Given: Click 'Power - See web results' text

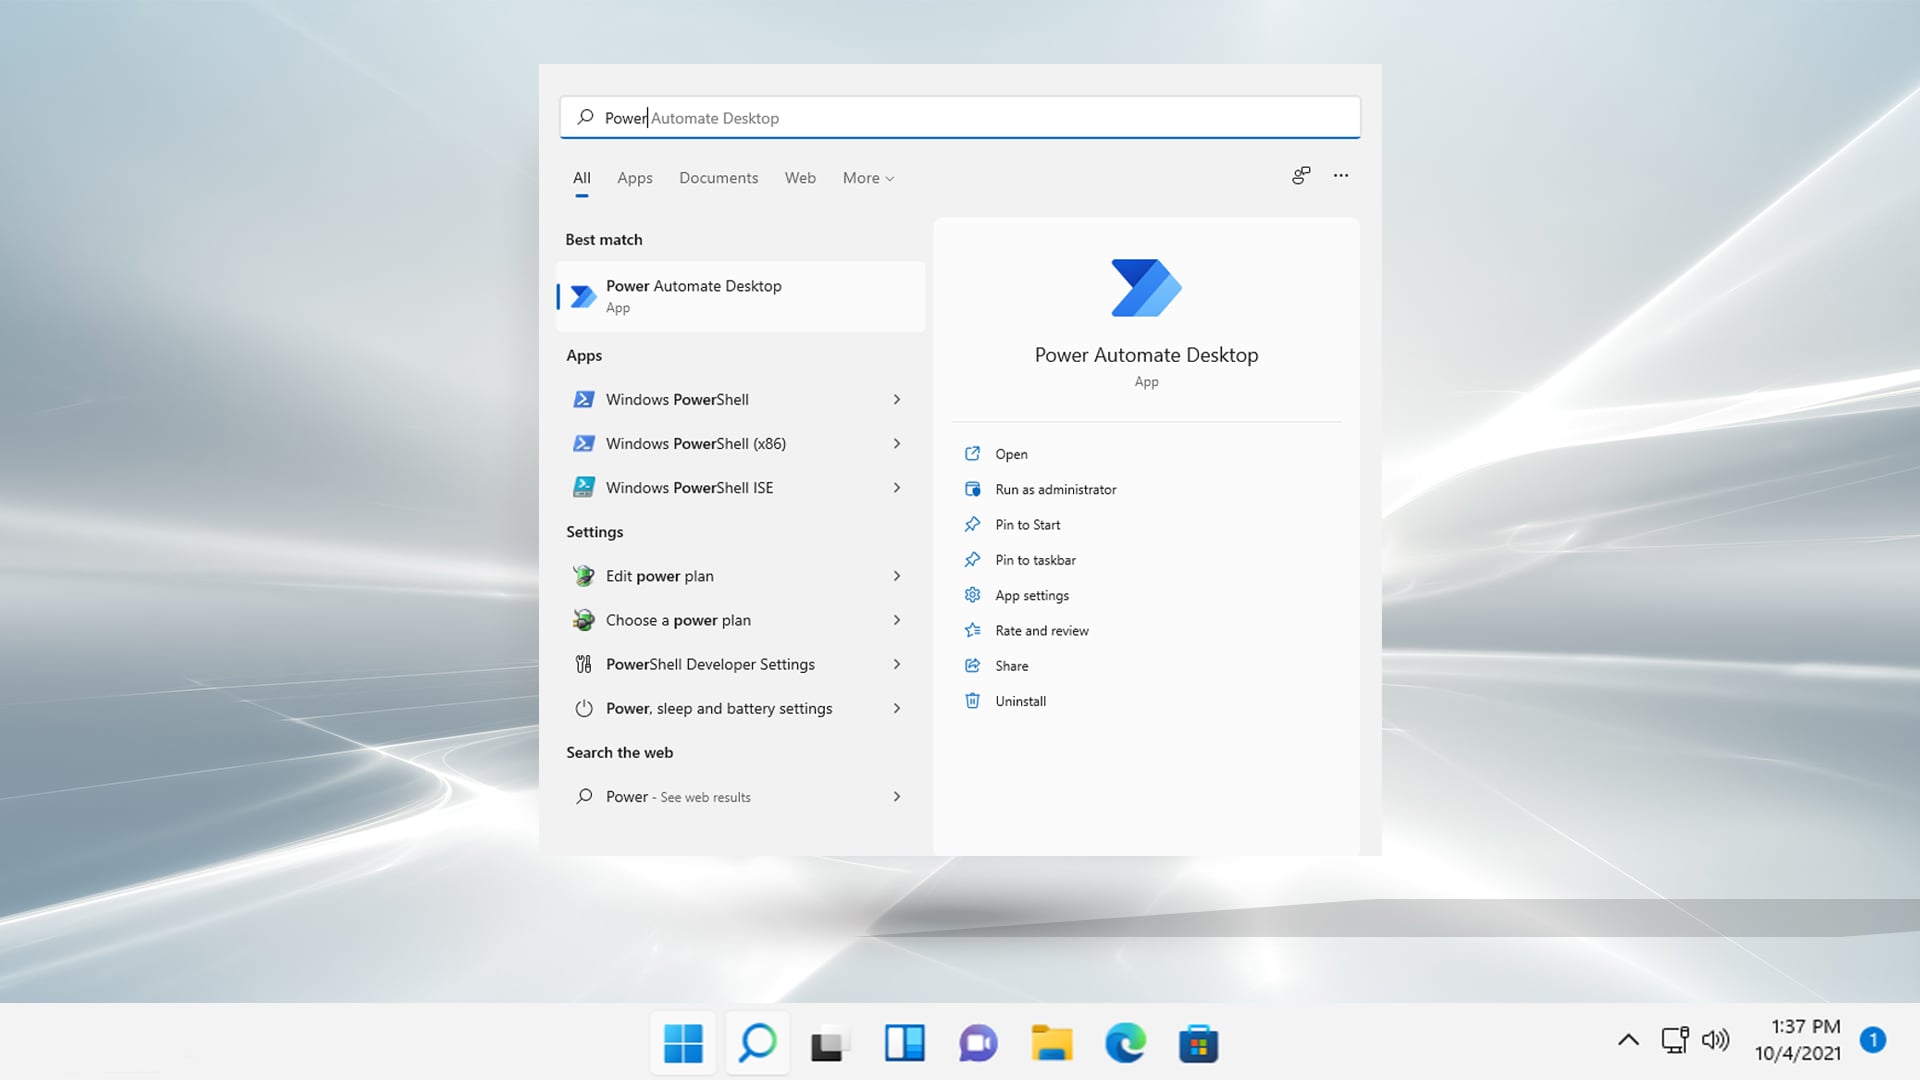Looking at the screenshot, I should pyautogui.click(x=678, y=796).
